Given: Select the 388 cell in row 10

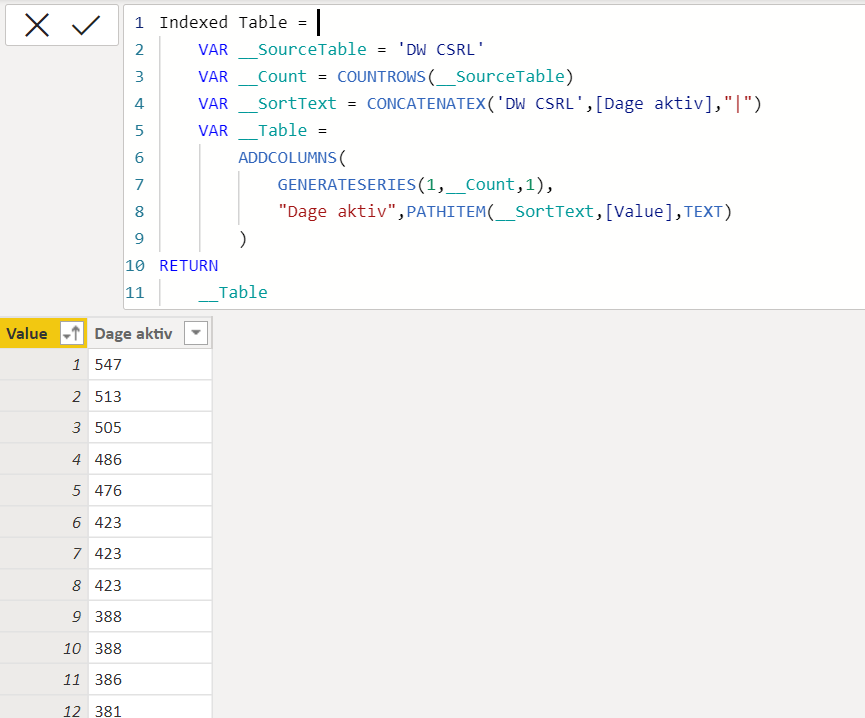Looking at the screenshot, I should click(150, 649).
